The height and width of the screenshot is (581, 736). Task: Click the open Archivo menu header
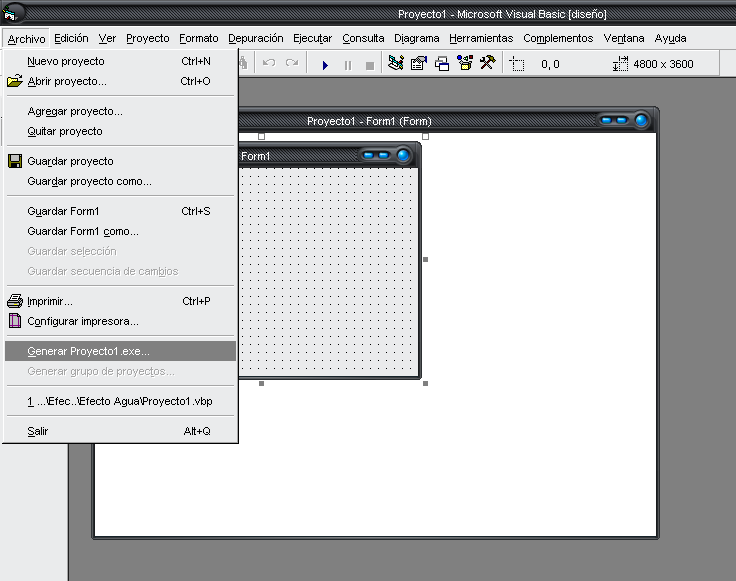click(x=26, y=38)
